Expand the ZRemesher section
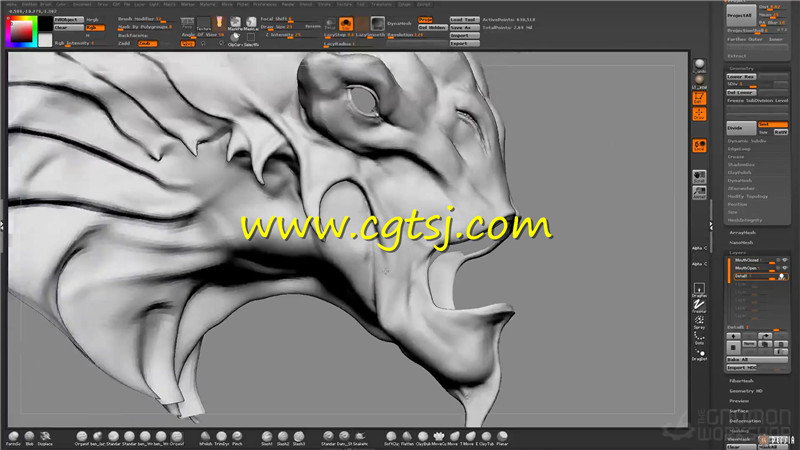Screen dimensions: 800x450 (741, 188)
